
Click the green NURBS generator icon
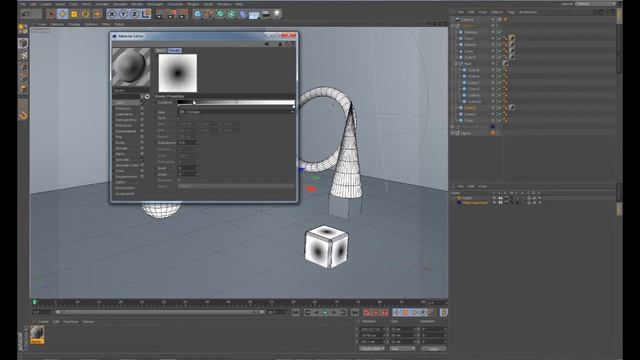[x=220, y=14]
